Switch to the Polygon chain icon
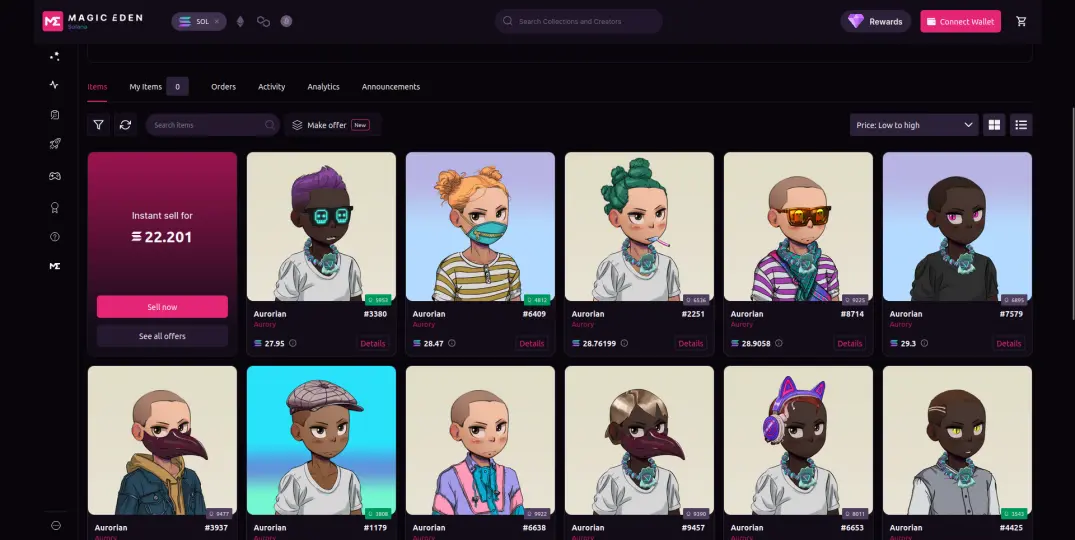 pyautogui.click(x=263, y=21)
